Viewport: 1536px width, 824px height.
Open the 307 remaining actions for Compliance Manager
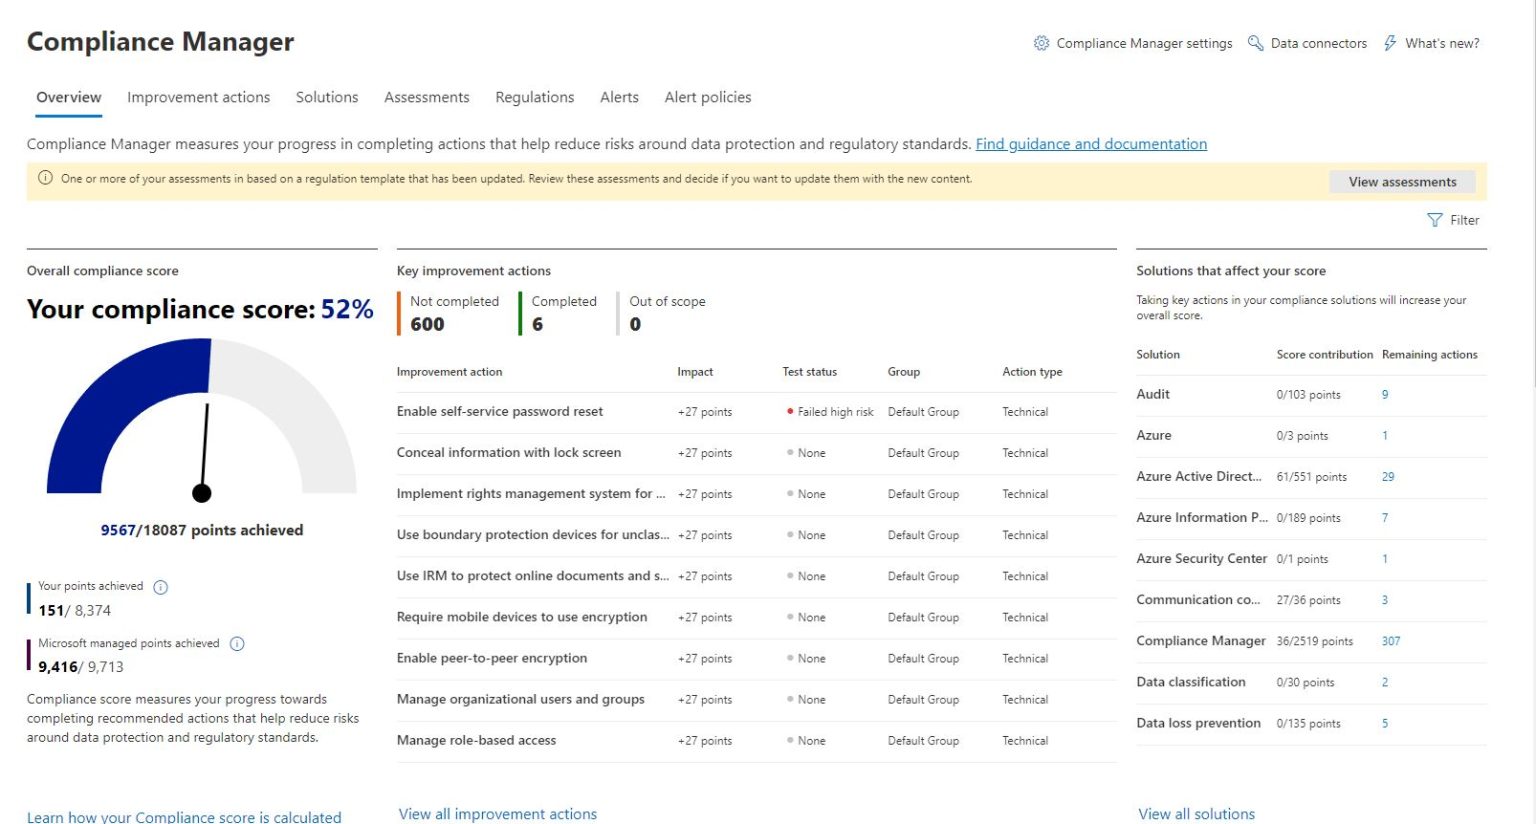click(x=1390, y=641)
